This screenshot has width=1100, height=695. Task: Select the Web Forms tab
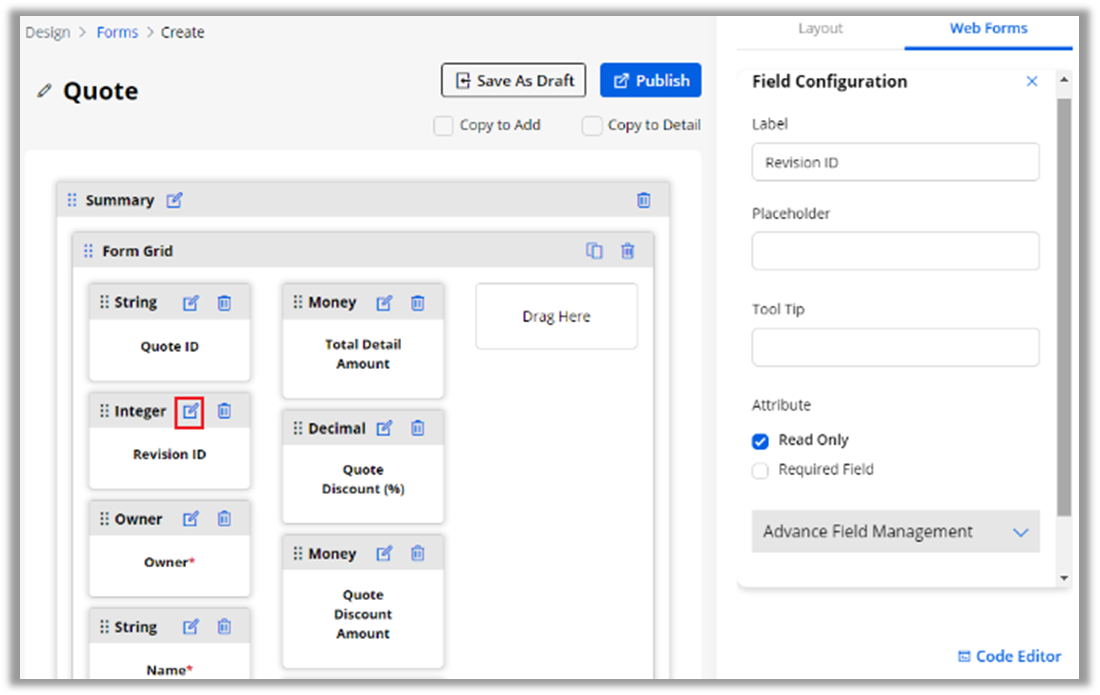tap(988, 28)
